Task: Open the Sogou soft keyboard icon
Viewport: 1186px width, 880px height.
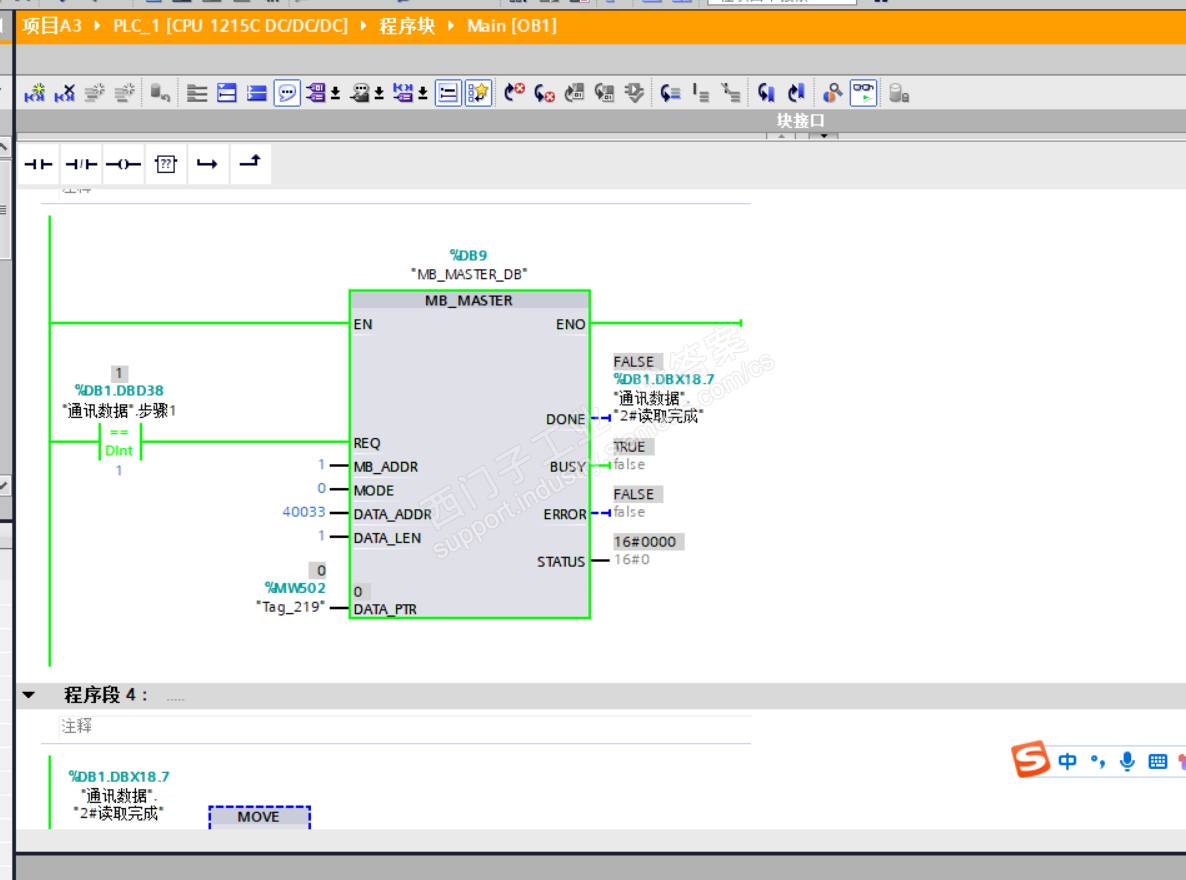Action: pyautogui.click(x=1157, y=761)
